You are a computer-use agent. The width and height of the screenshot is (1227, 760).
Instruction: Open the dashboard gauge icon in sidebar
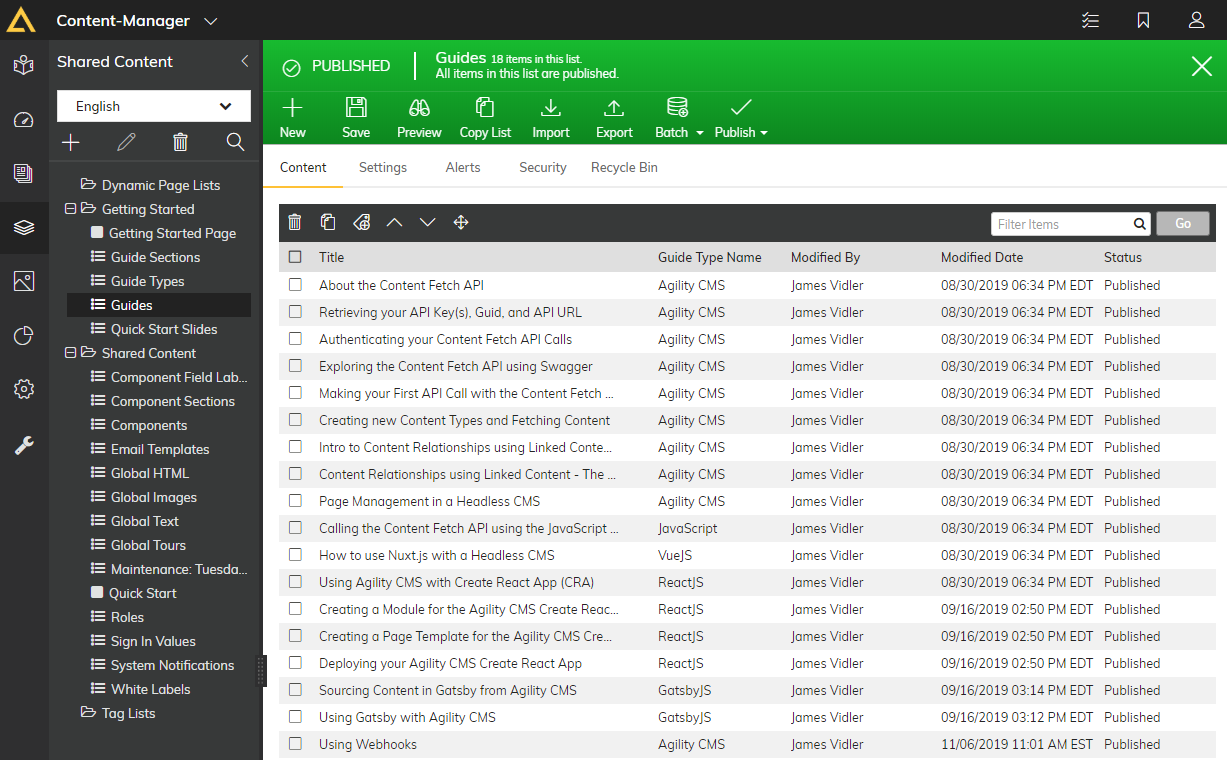tap(24, 120)
